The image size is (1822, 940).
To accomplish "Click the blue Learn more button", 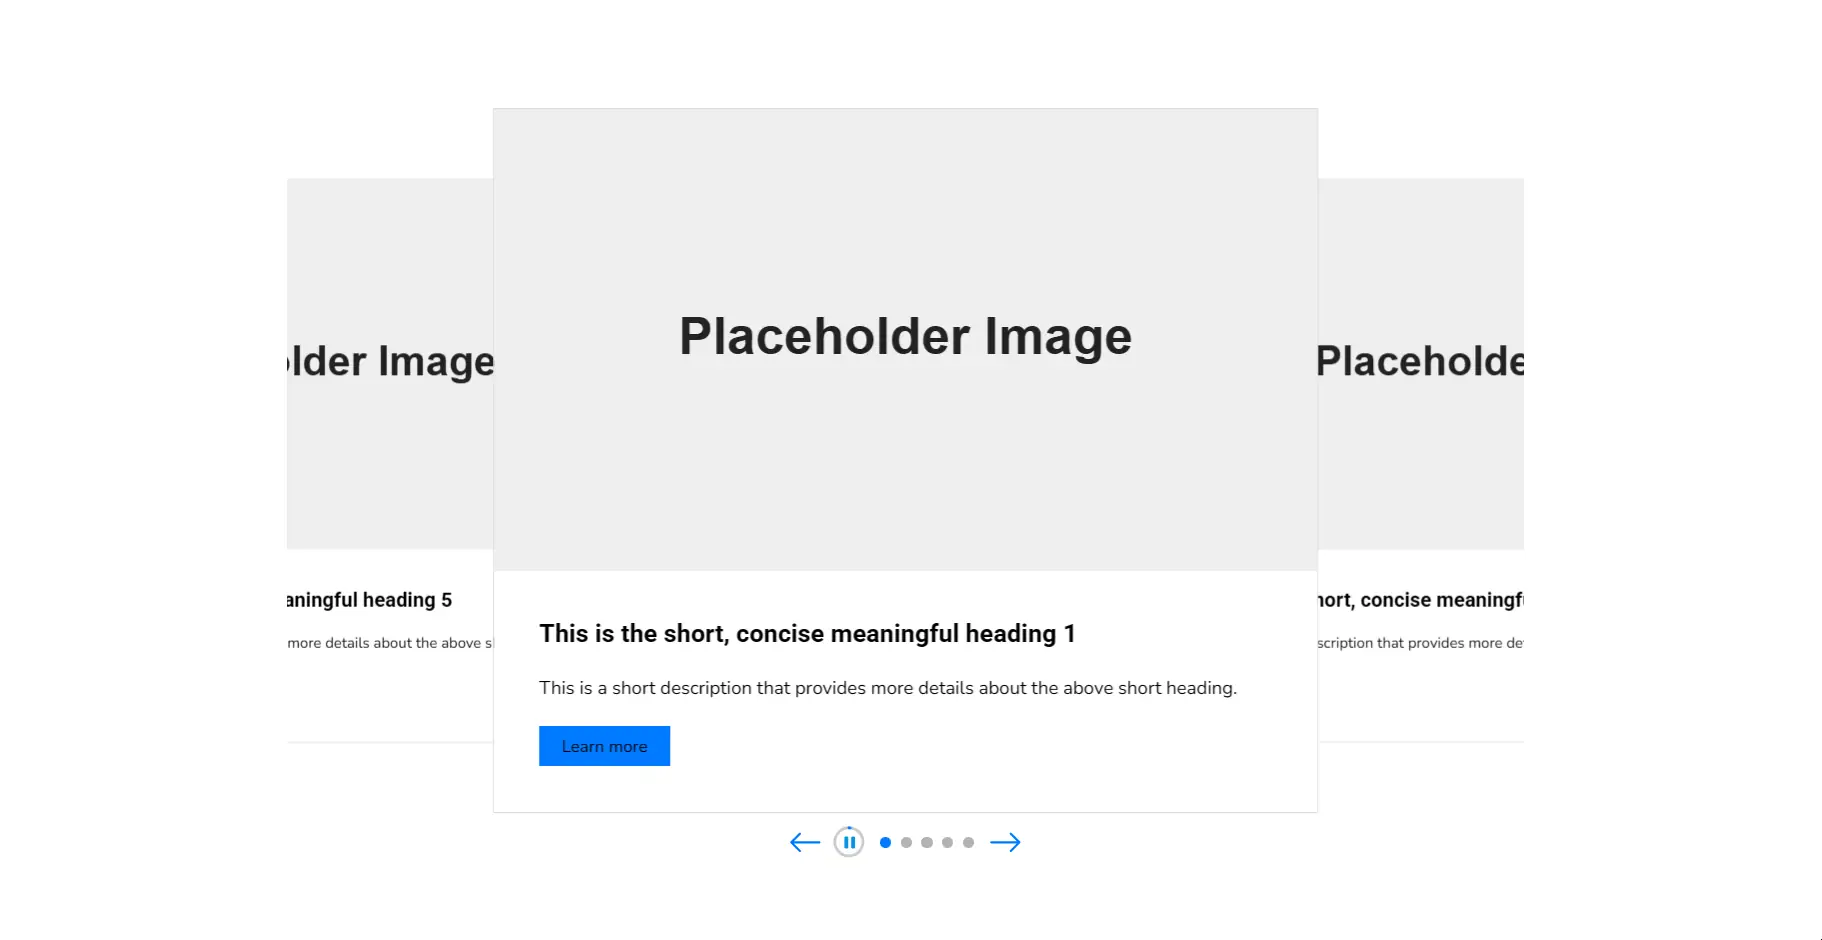I will click(x=604, y=746).
